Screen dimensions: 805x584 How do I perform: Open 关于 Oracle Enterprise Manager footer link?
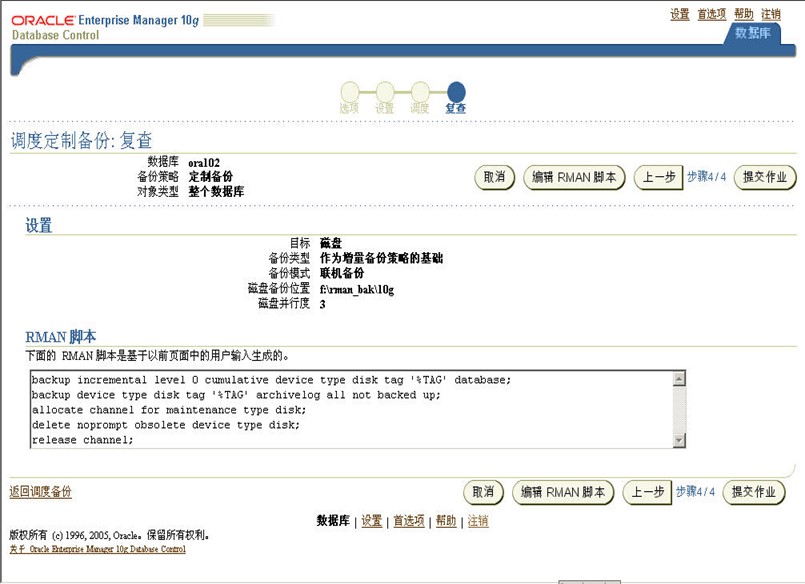pyautogui.click(x=97, y=549)
